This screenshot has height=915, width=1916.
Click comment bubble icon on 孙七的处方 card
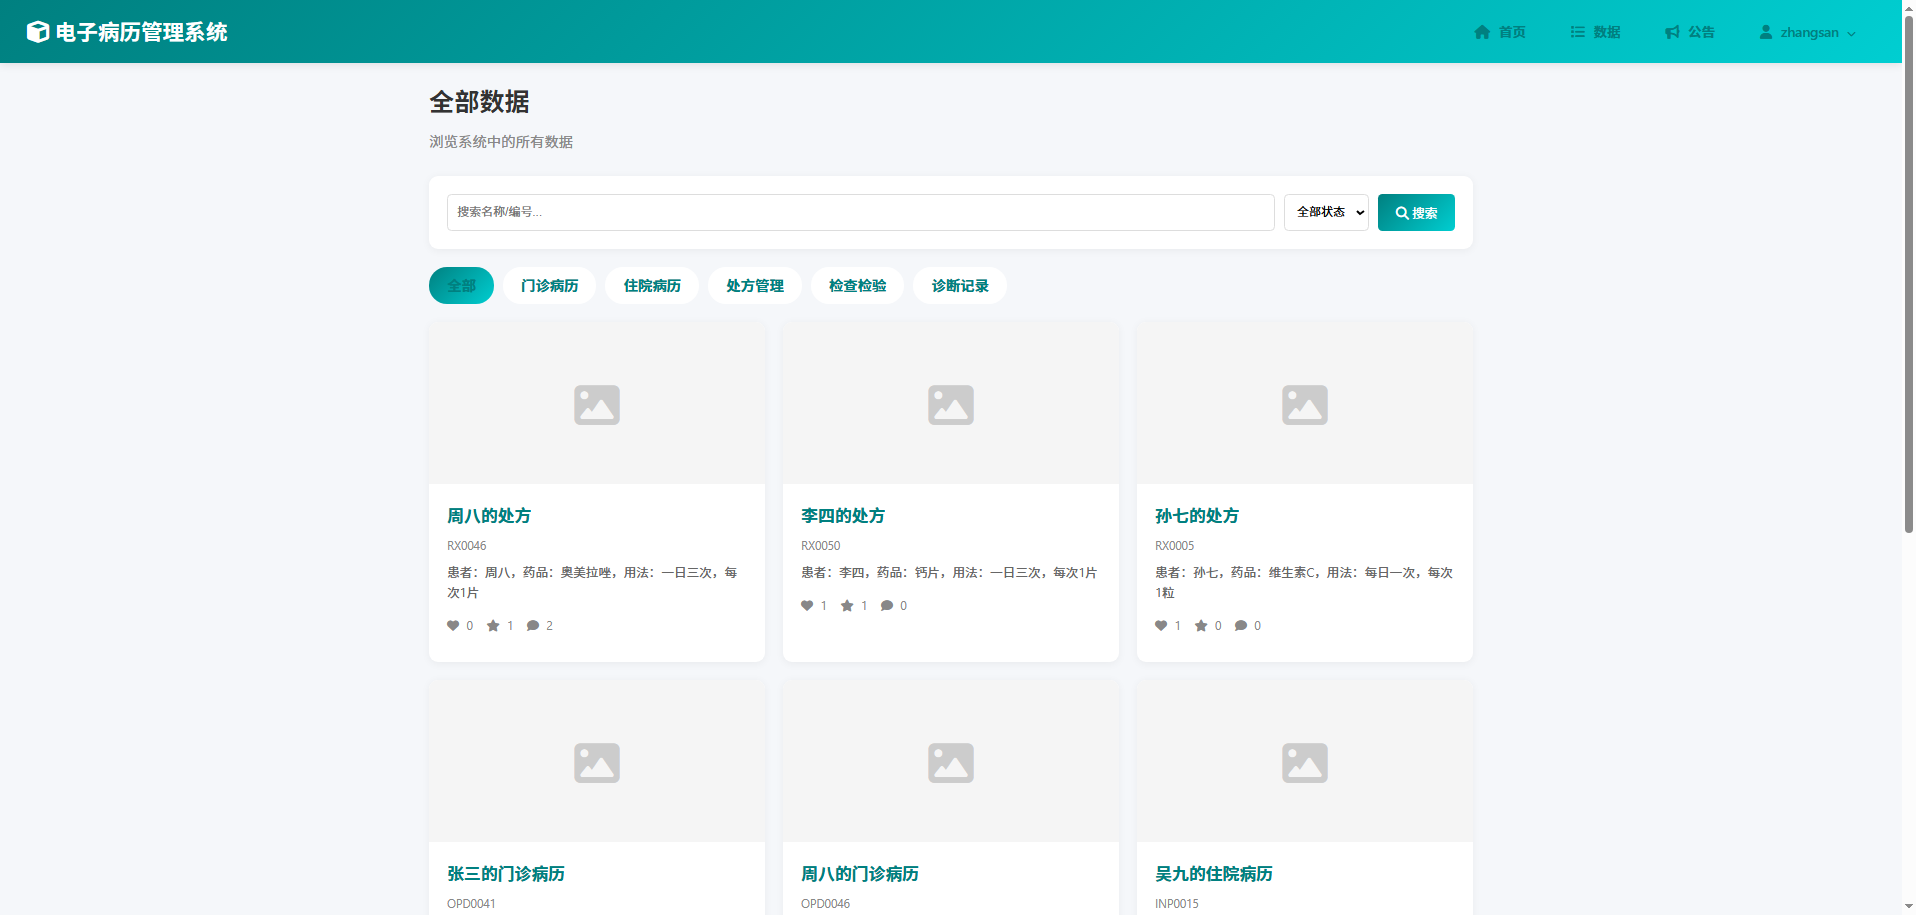1241,626
